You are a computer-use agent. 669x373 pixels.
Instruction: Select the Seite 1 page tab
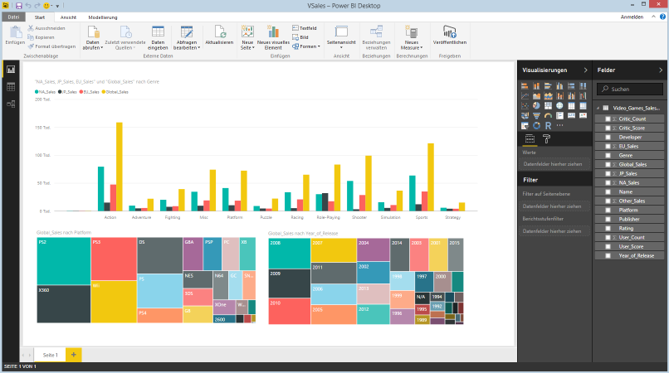50,355
